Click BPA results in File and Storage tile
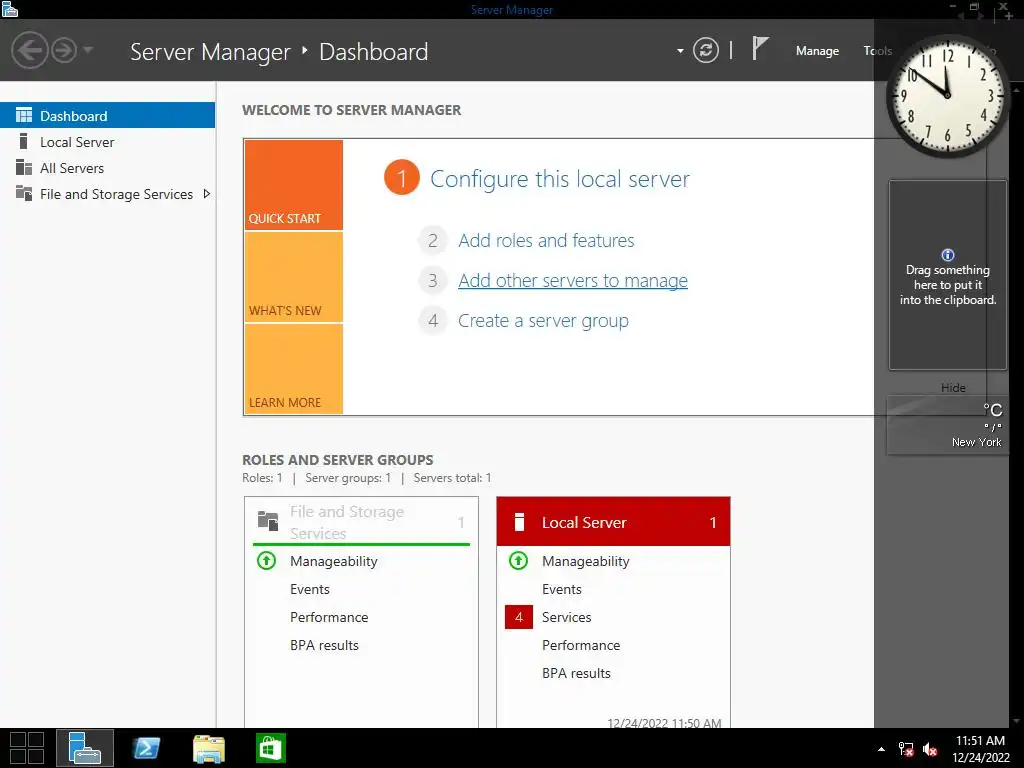 click(x=325, y=645)
